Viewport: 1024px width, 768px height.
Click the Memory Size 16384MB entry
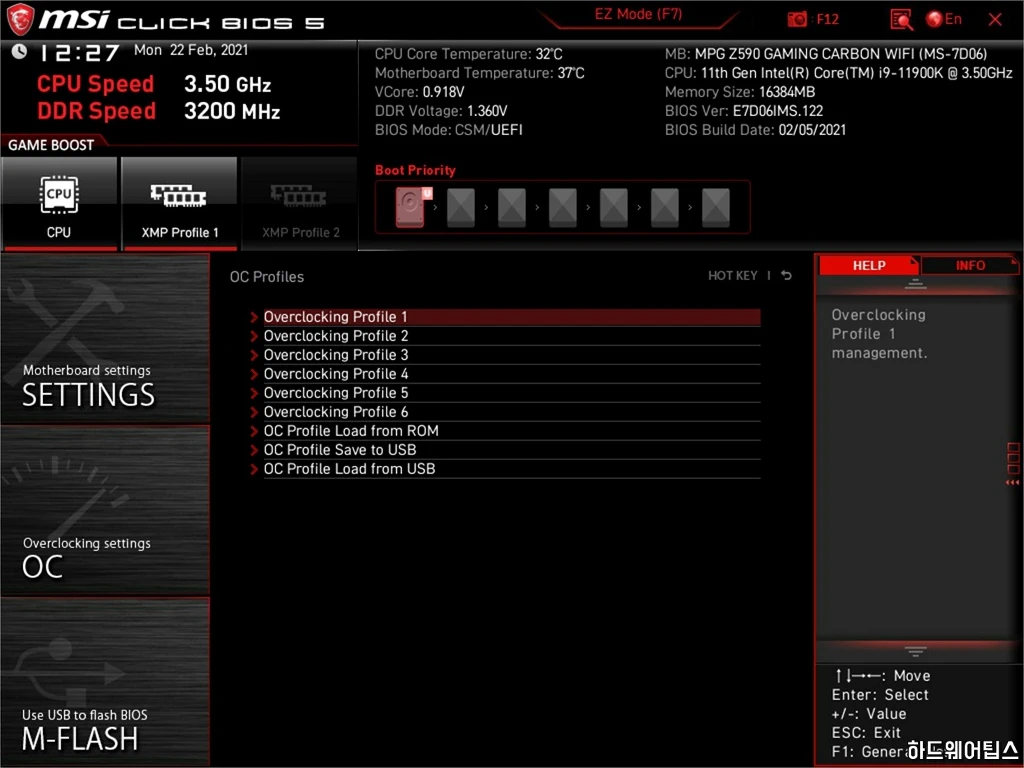pos(740,92)
